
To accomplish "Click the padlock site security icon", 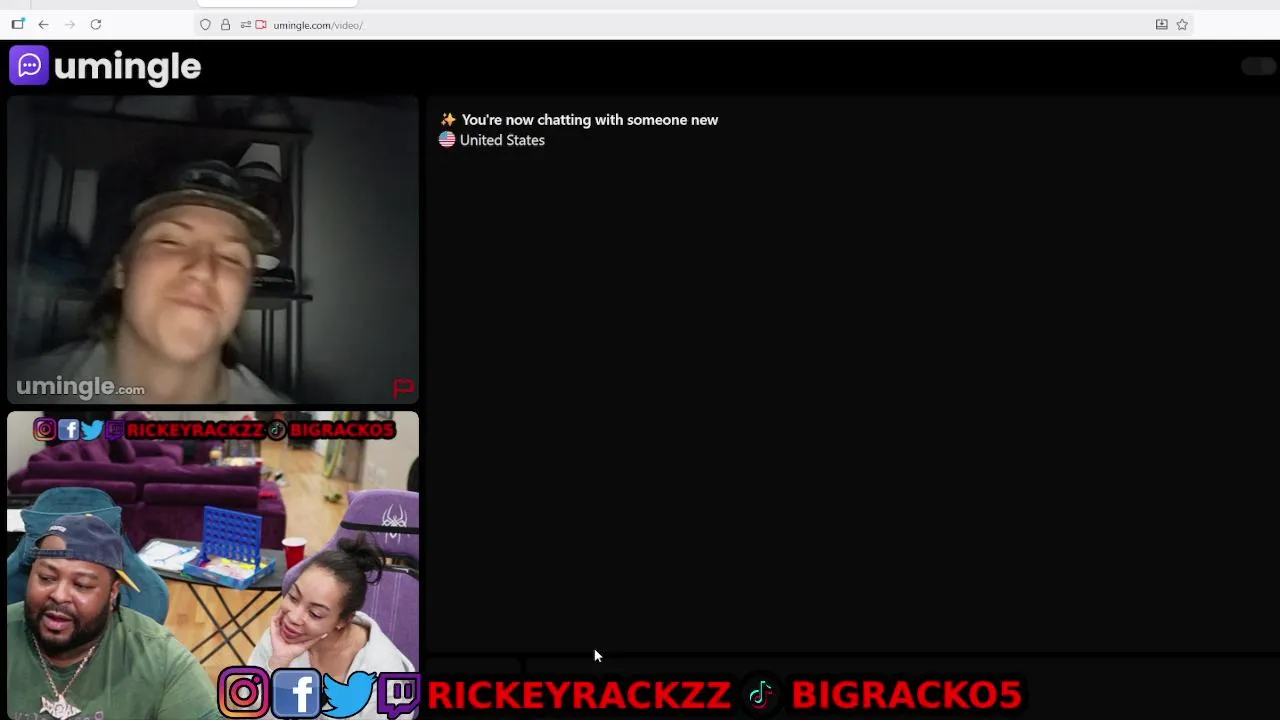I will point(225,25).
